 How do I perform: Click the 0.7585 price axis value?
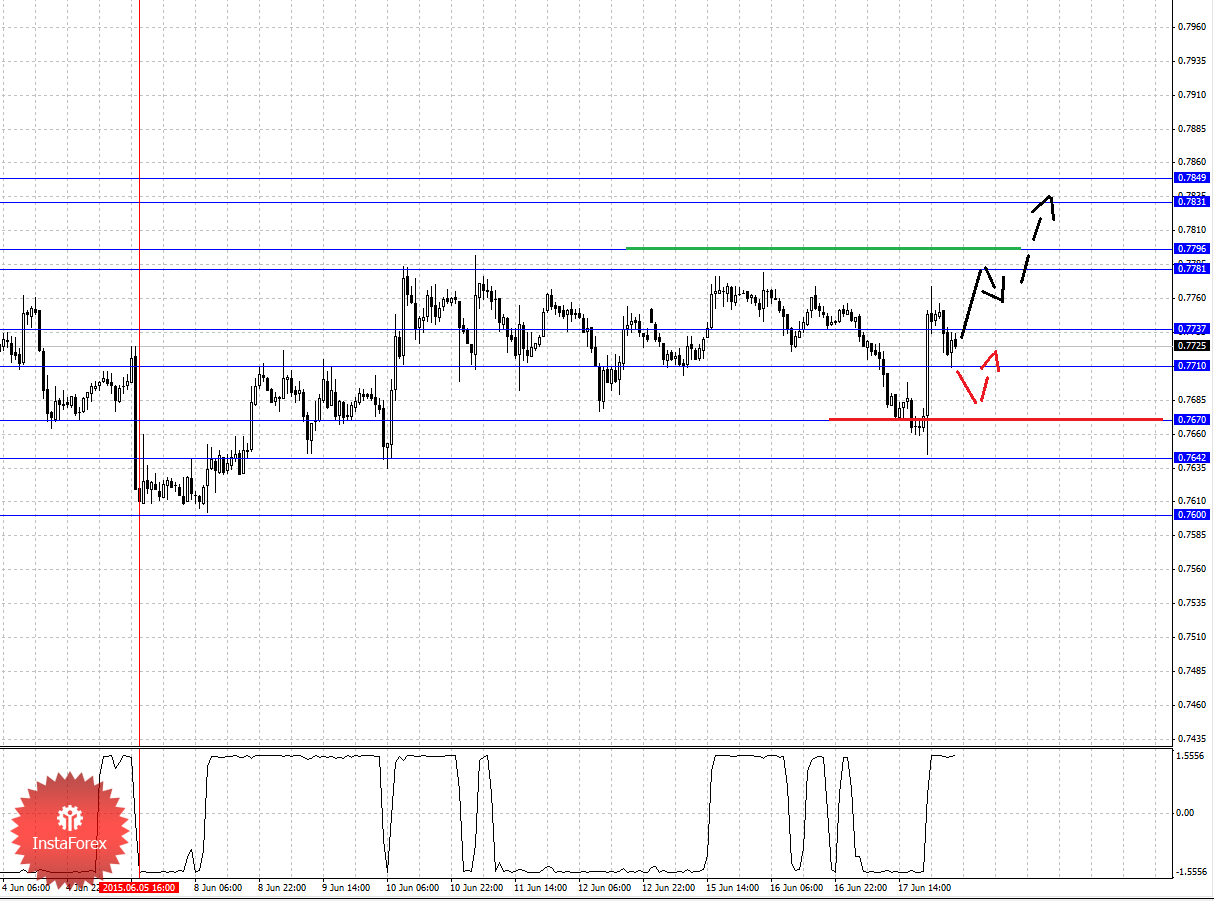1192,534
